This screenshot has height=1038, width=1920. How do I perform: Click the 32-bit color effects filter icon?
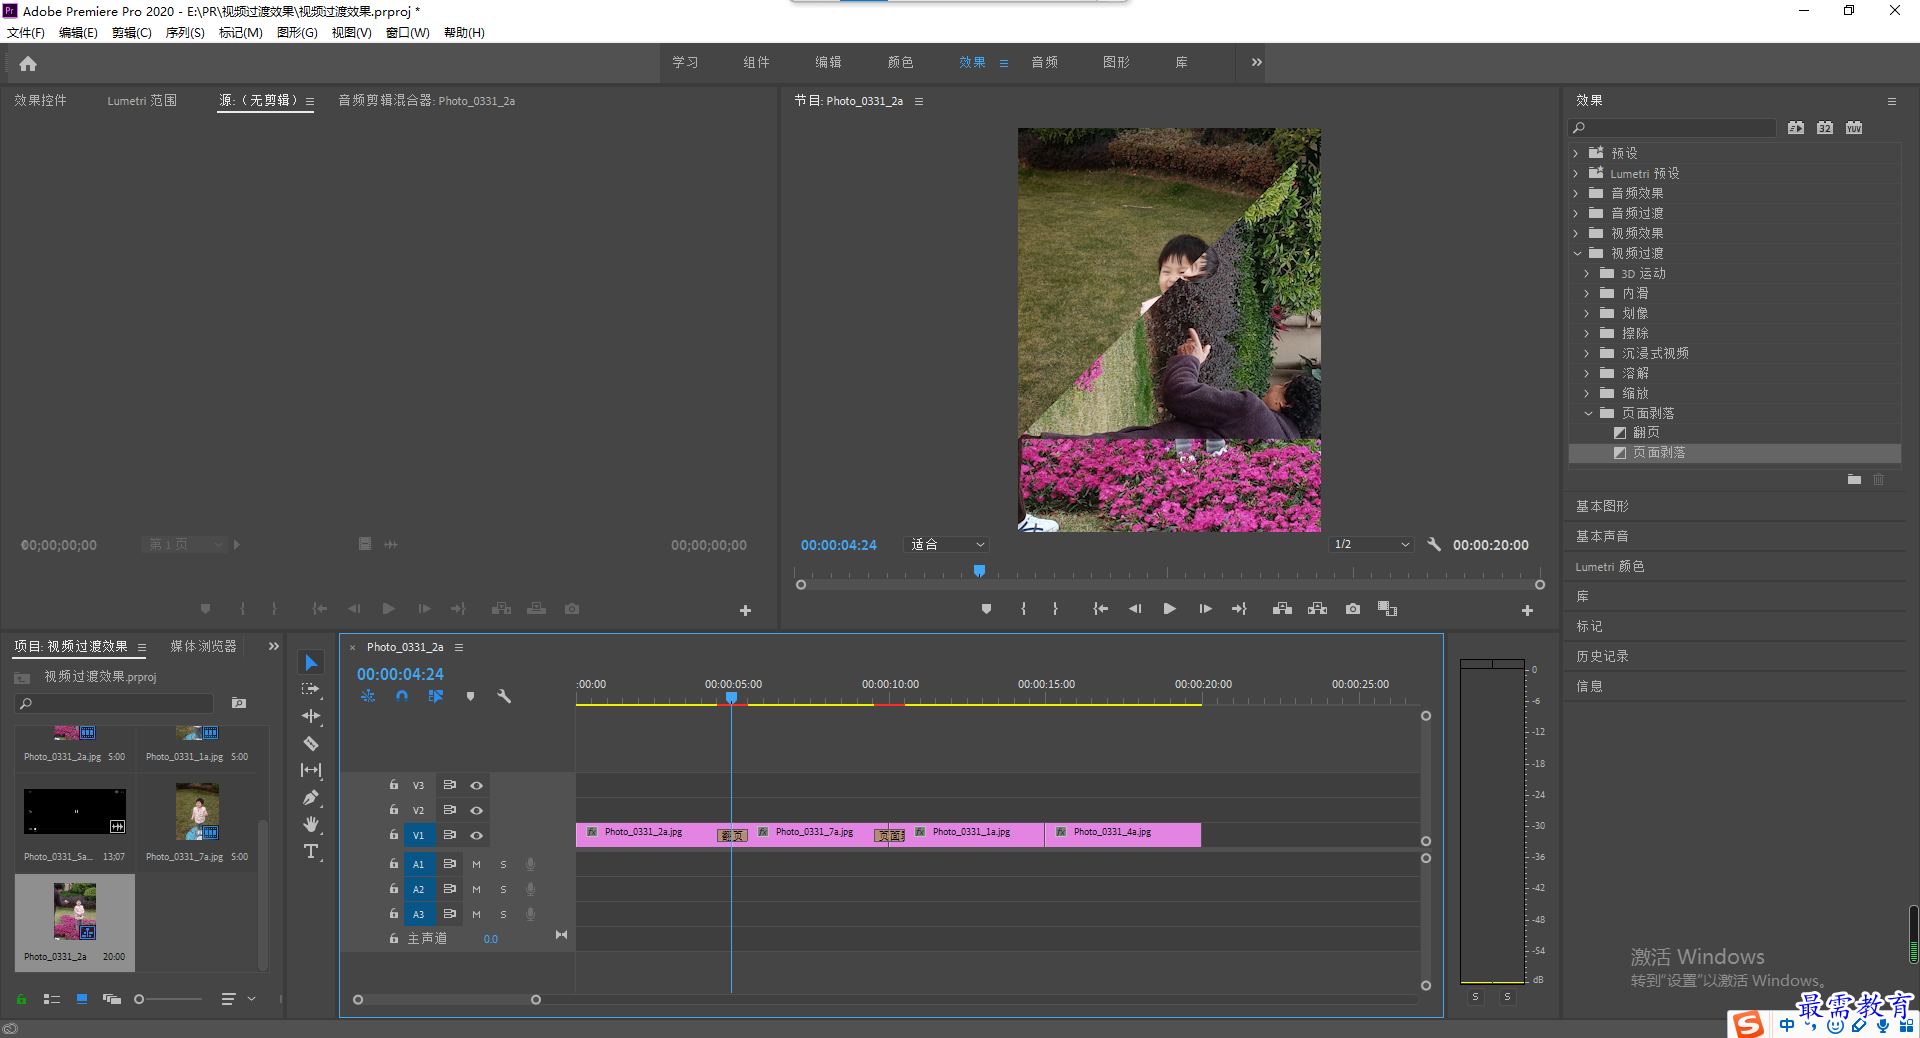tap(1825, 128)
